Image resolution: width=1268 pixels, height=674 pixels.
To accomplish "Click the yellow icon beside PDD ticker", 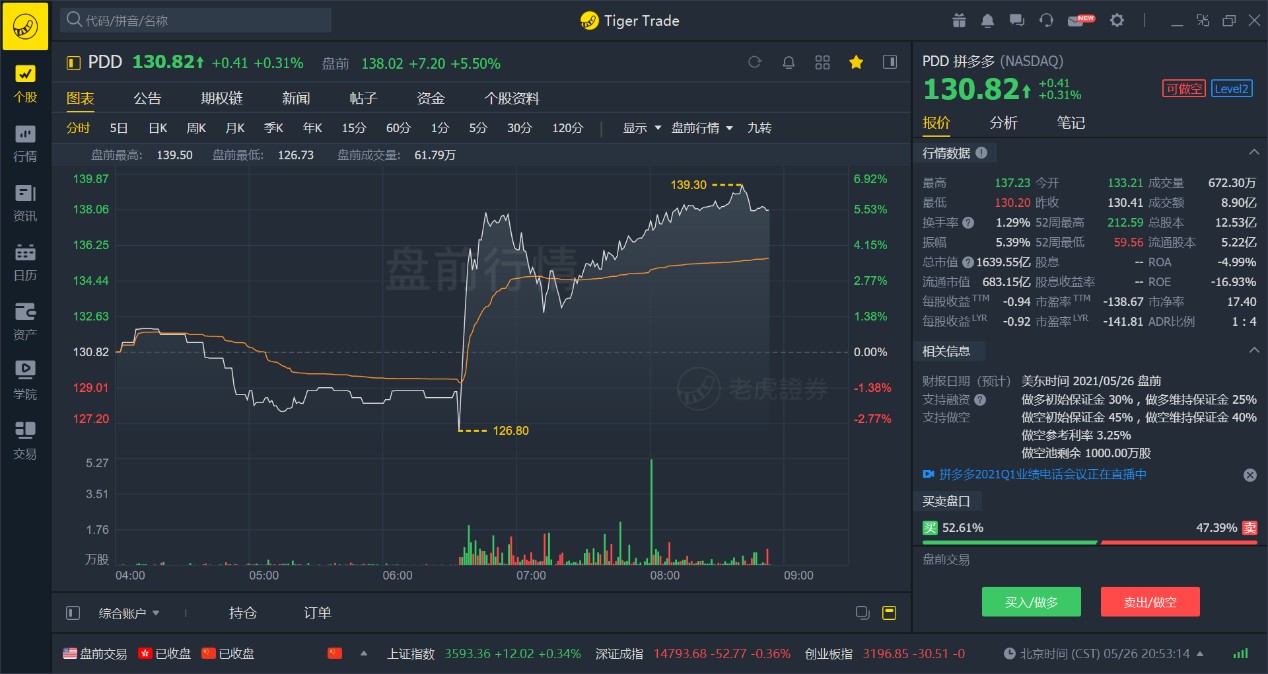I will [x=73, y=63].
